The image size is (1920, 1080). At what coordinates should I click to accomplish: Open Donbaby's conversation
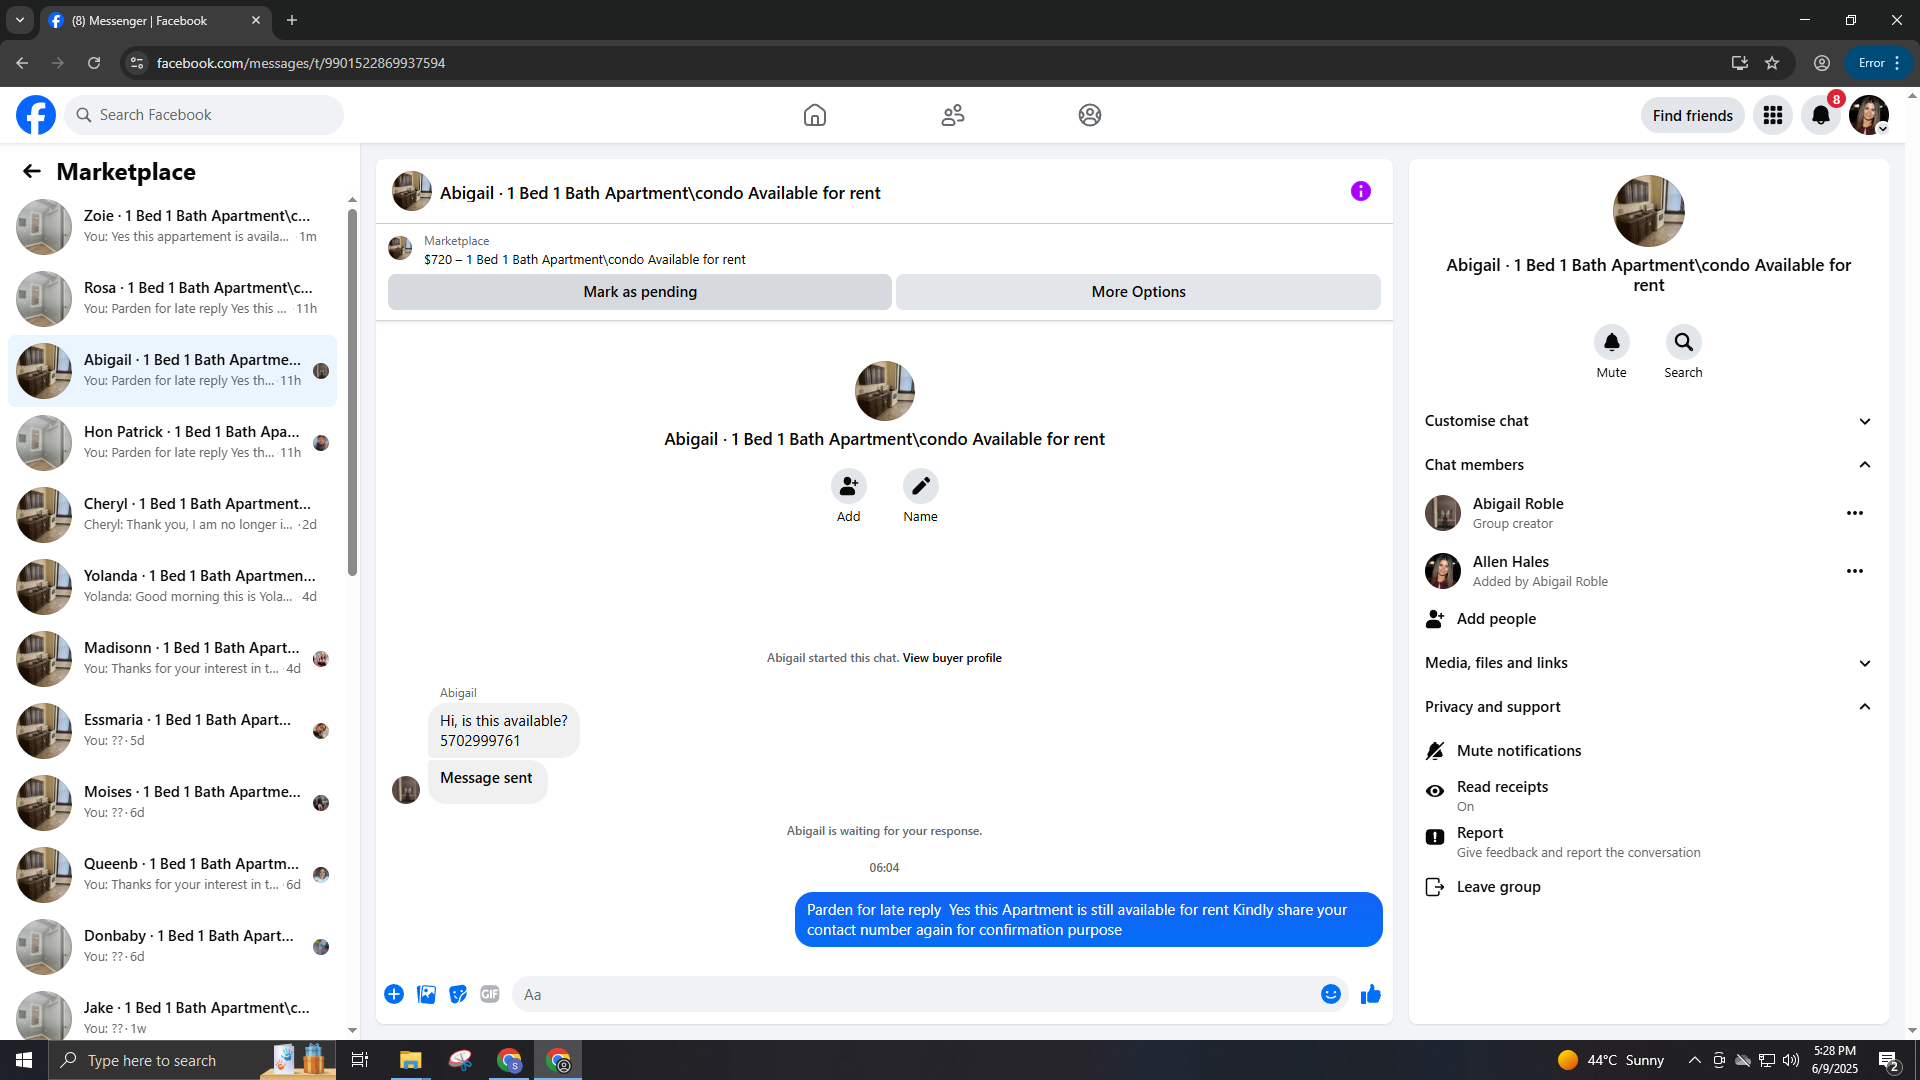(x=173, y=947)
